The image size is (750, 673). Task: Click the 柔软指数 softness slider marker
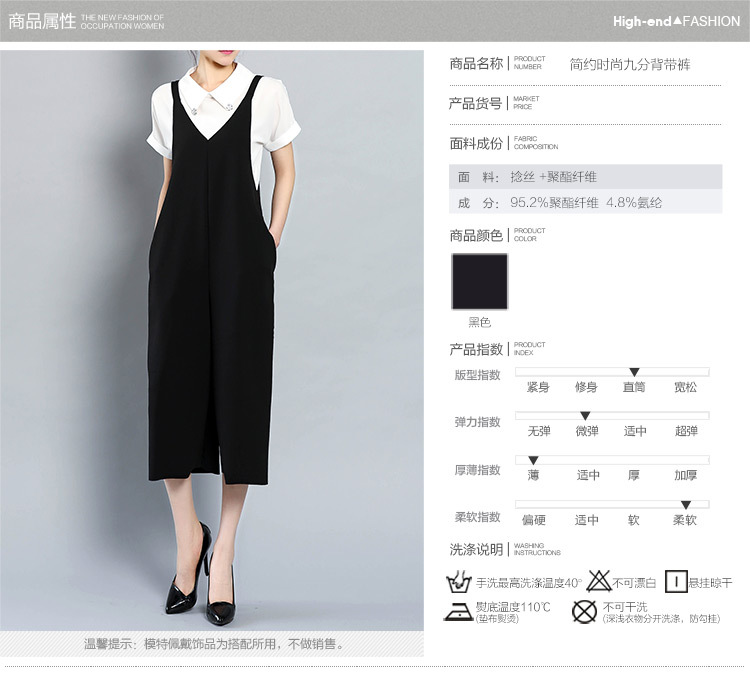[x=686, y=505]
